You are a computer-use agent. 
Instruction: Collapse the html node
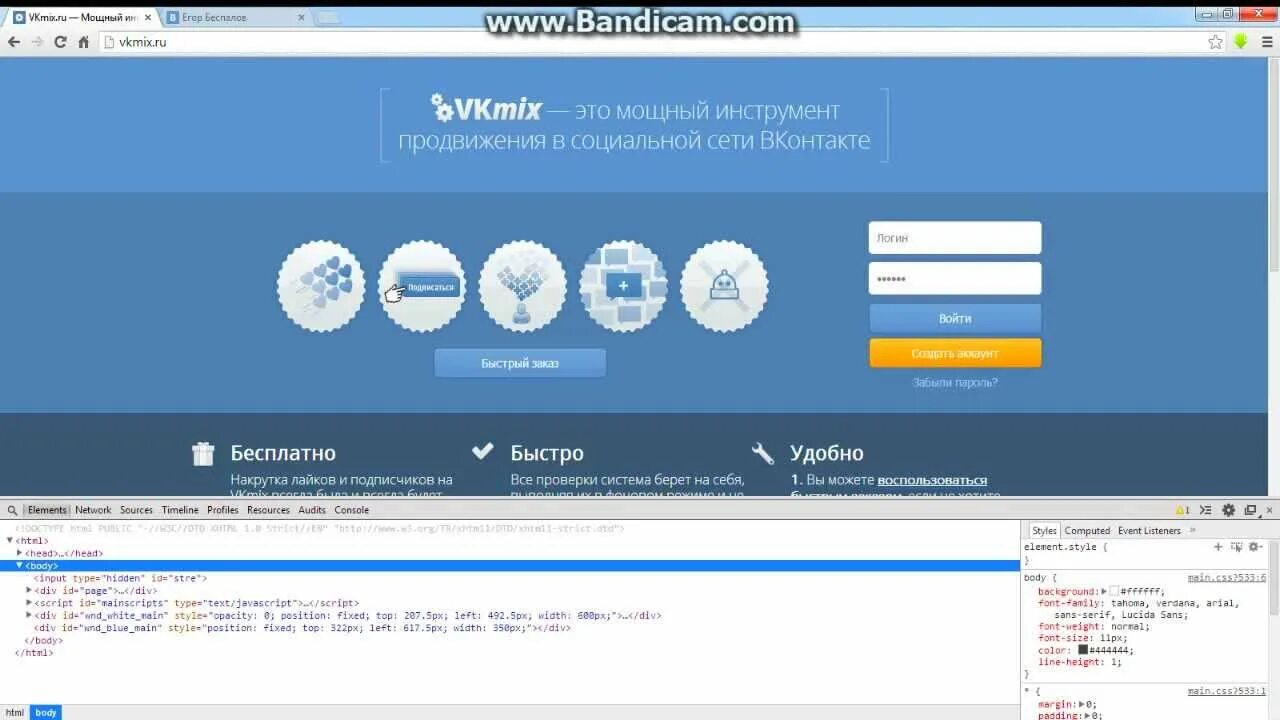(10, 541)
